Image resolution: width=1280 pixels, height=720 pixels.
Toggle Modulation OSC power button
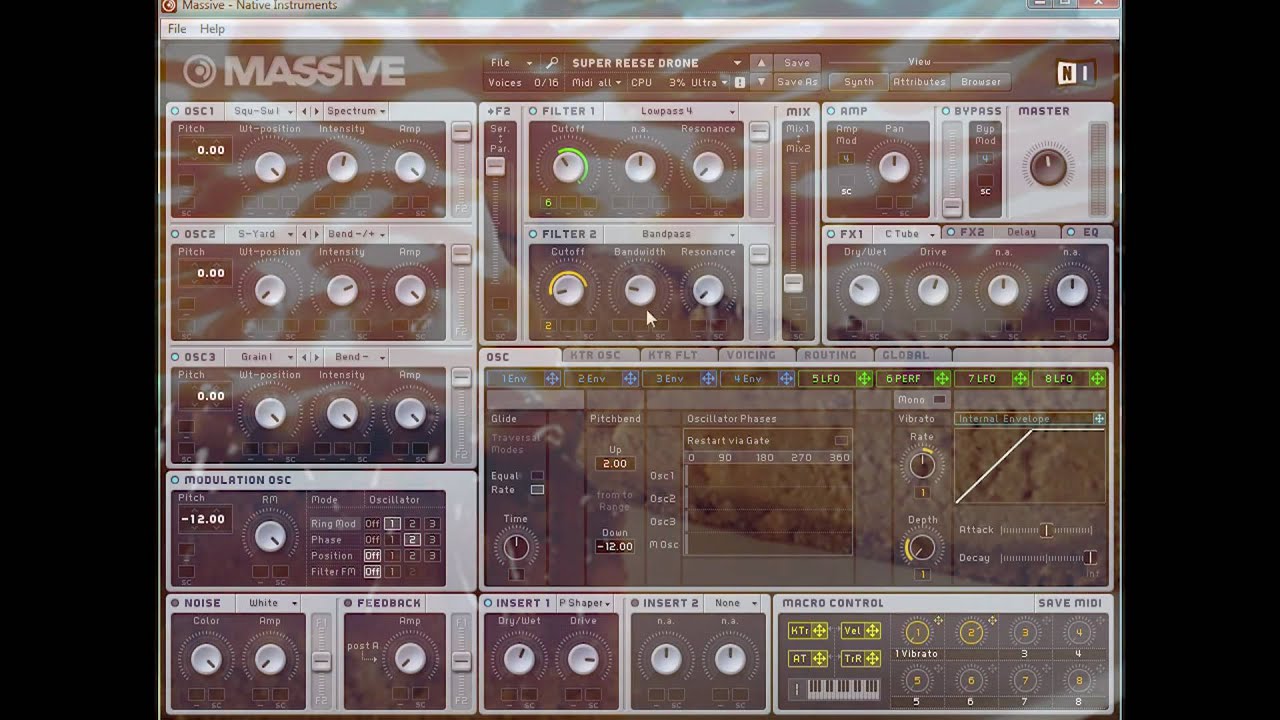pyautogui.click(x=175, y=480)
